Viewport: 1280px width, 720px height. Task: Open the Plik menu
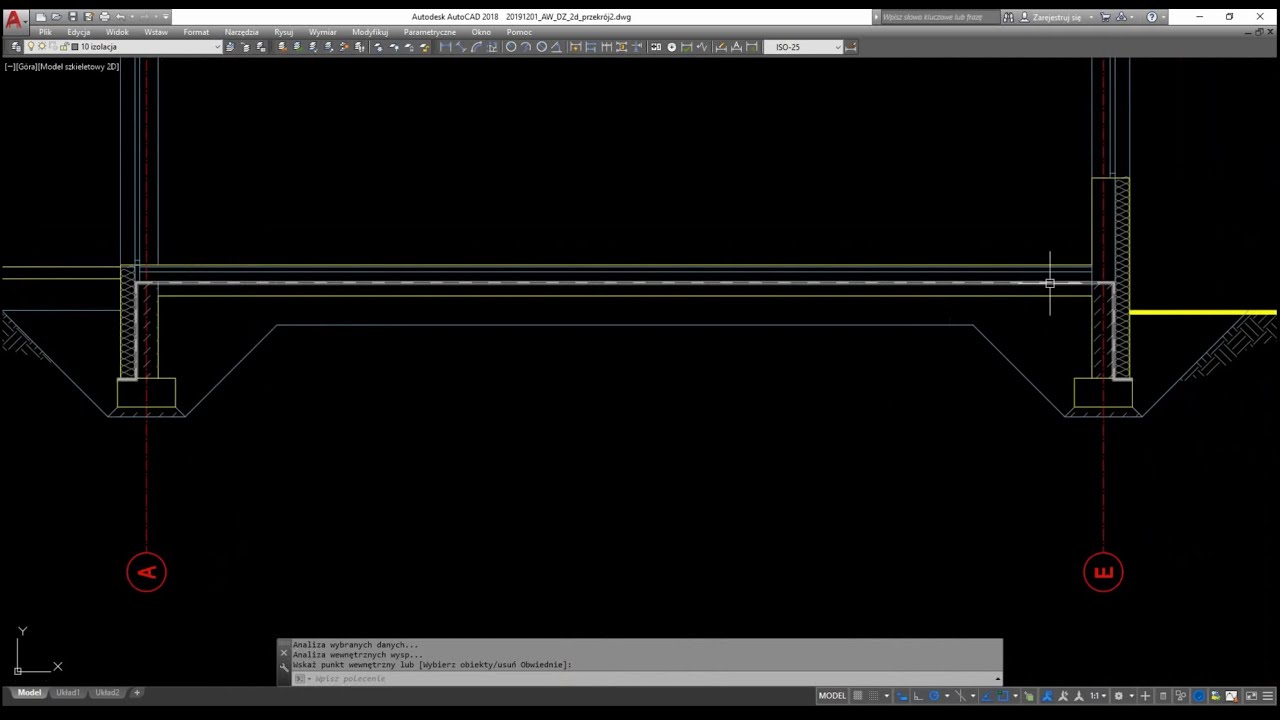tap(45, 32)
